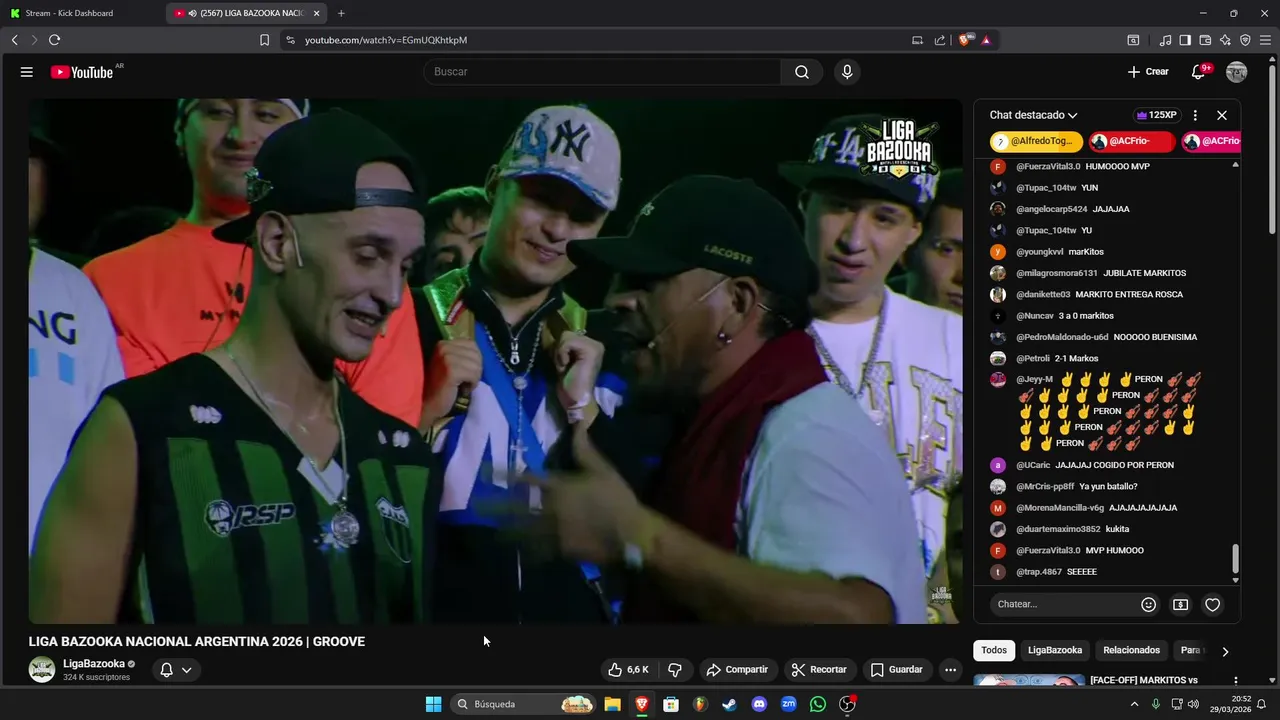Toggle Brave sidebar panel icon
This screenshot has width=1280, height=720.
point(1185,40)
